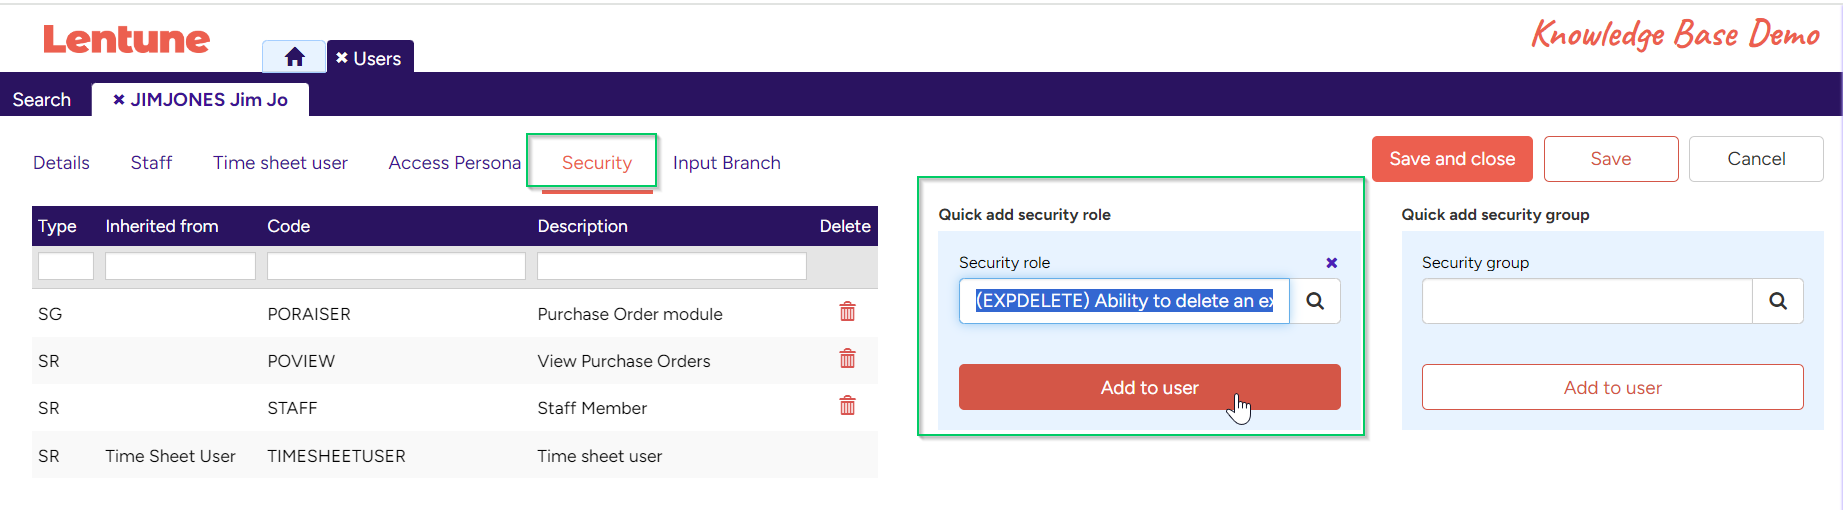Switch to the Staff tab
Screen dimensions: 1843x510
(x=151, y=163)
